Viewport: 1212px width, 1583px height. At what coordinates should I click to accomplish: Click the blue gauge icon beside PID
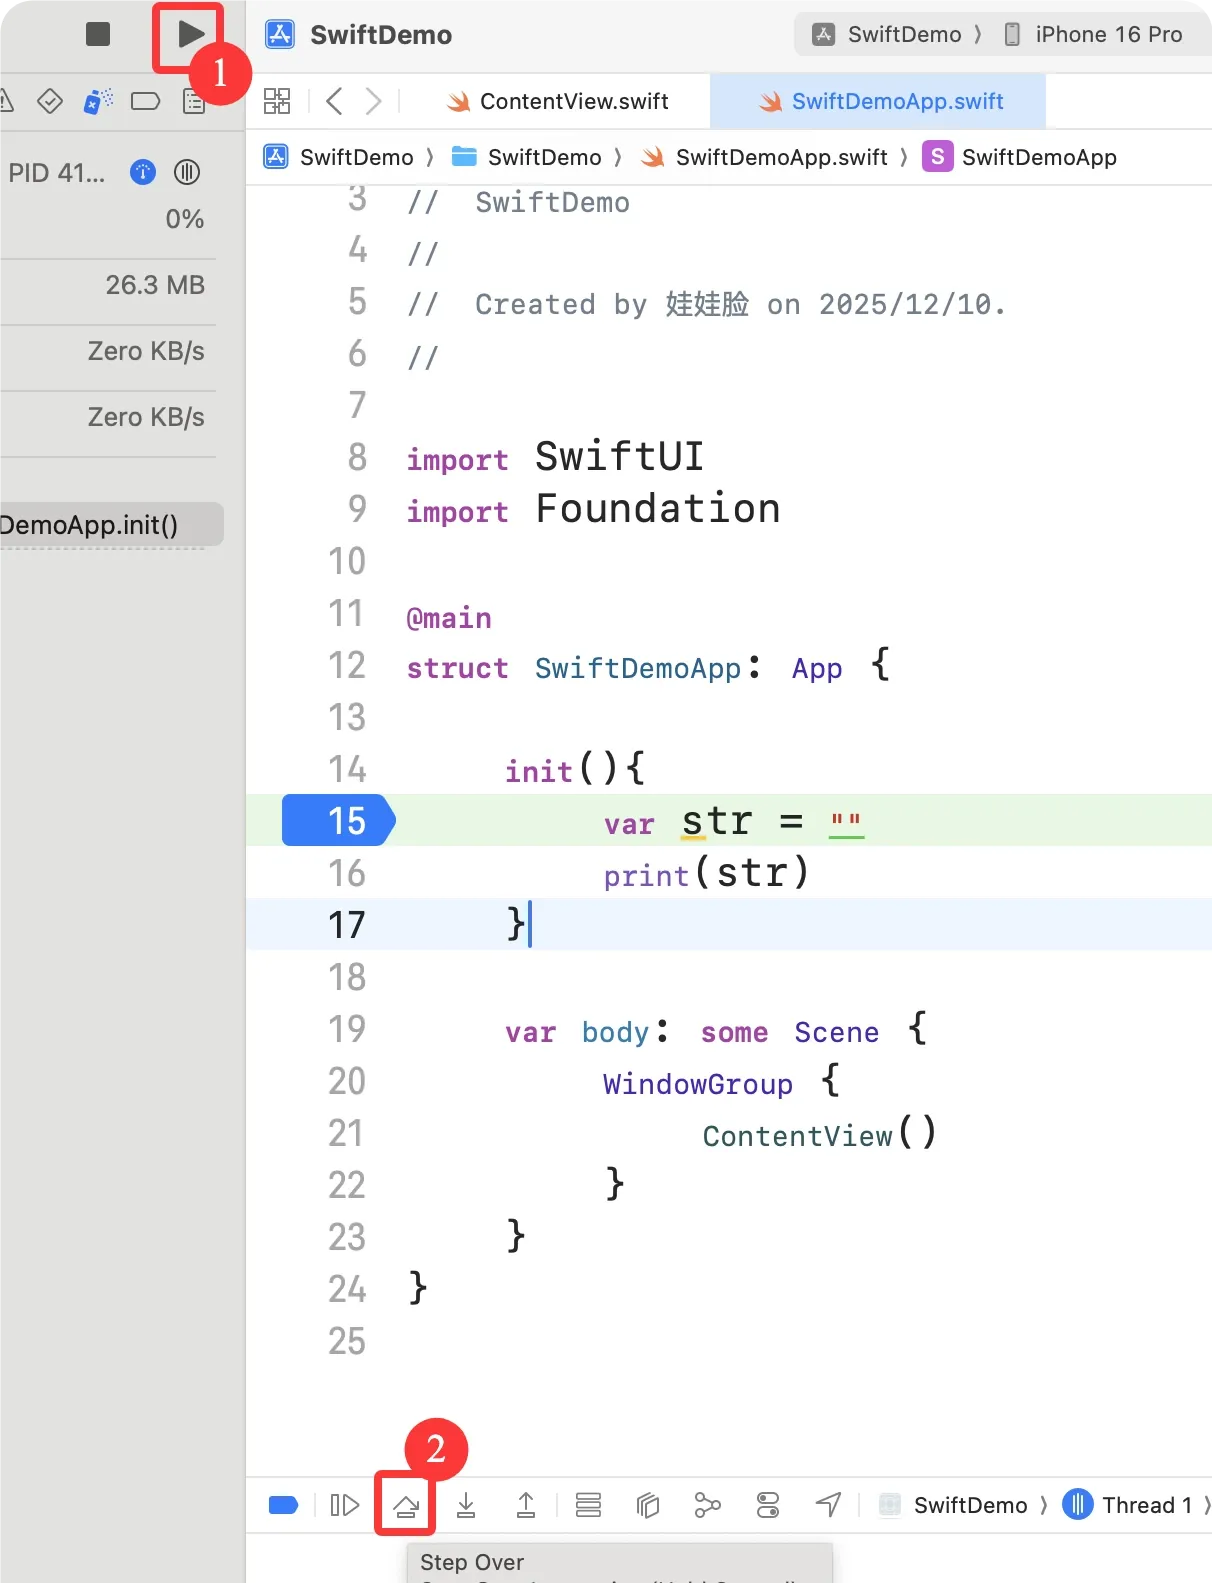click(x=143, y=172)
